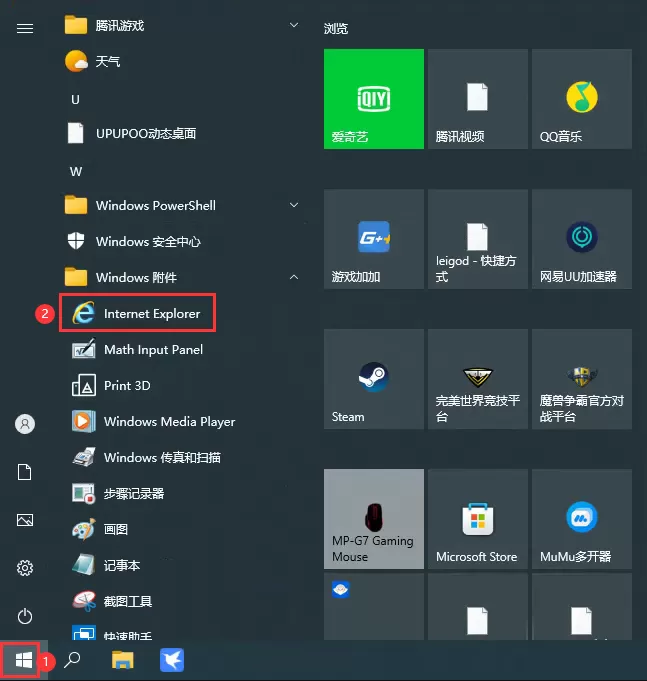
Task: Open the 魔兽争霸官方对战平台 tile
Action: click(x=582, y=379)
